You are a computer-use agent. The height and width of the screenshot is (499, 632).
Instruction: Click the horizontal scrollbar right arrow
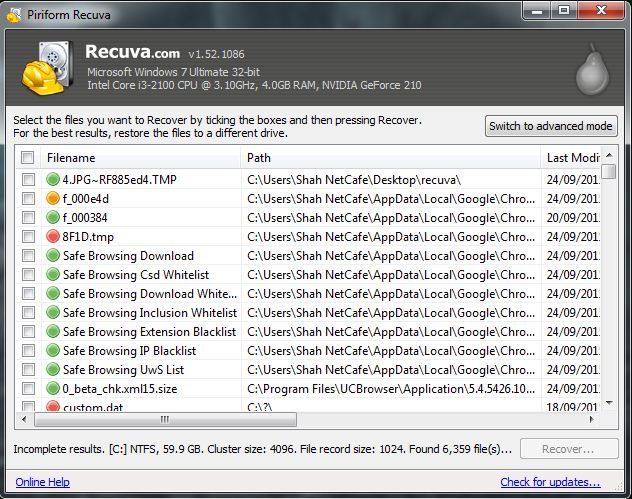591,419
